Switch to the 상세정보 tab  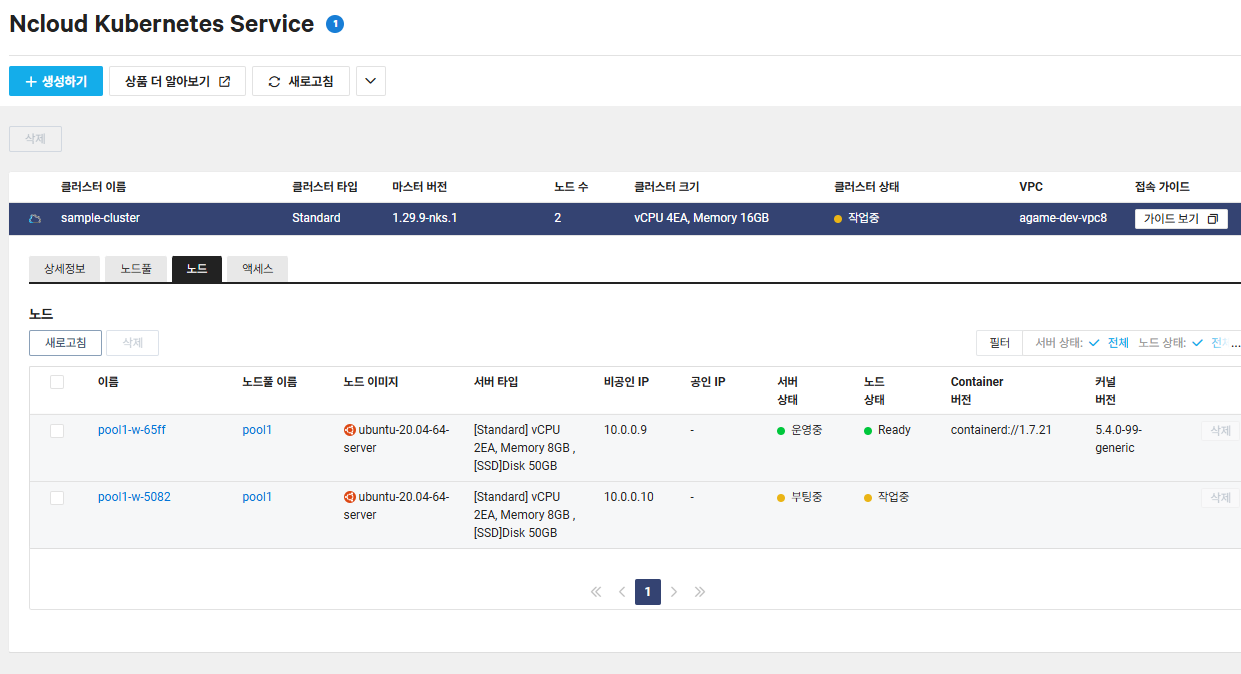click(65, 269)
